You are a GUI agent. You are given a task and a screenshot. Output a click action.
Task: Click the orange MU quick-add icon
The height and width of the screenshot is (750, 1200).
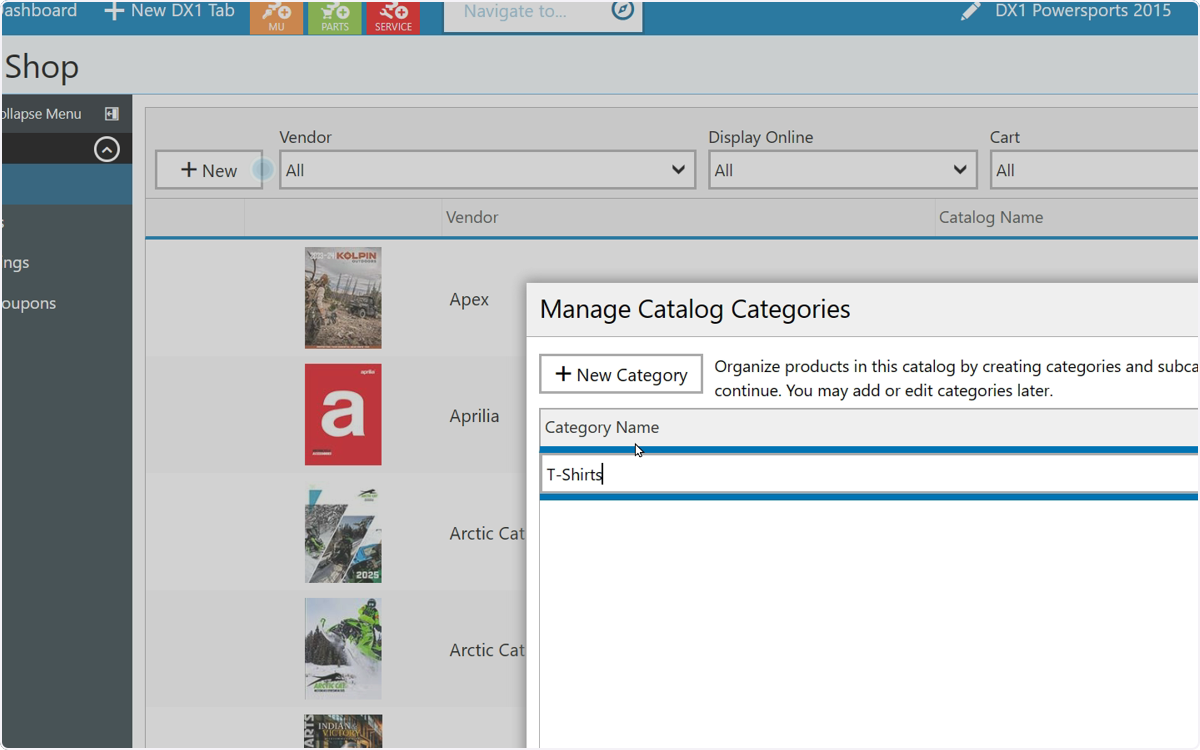[x=276, y=17]
